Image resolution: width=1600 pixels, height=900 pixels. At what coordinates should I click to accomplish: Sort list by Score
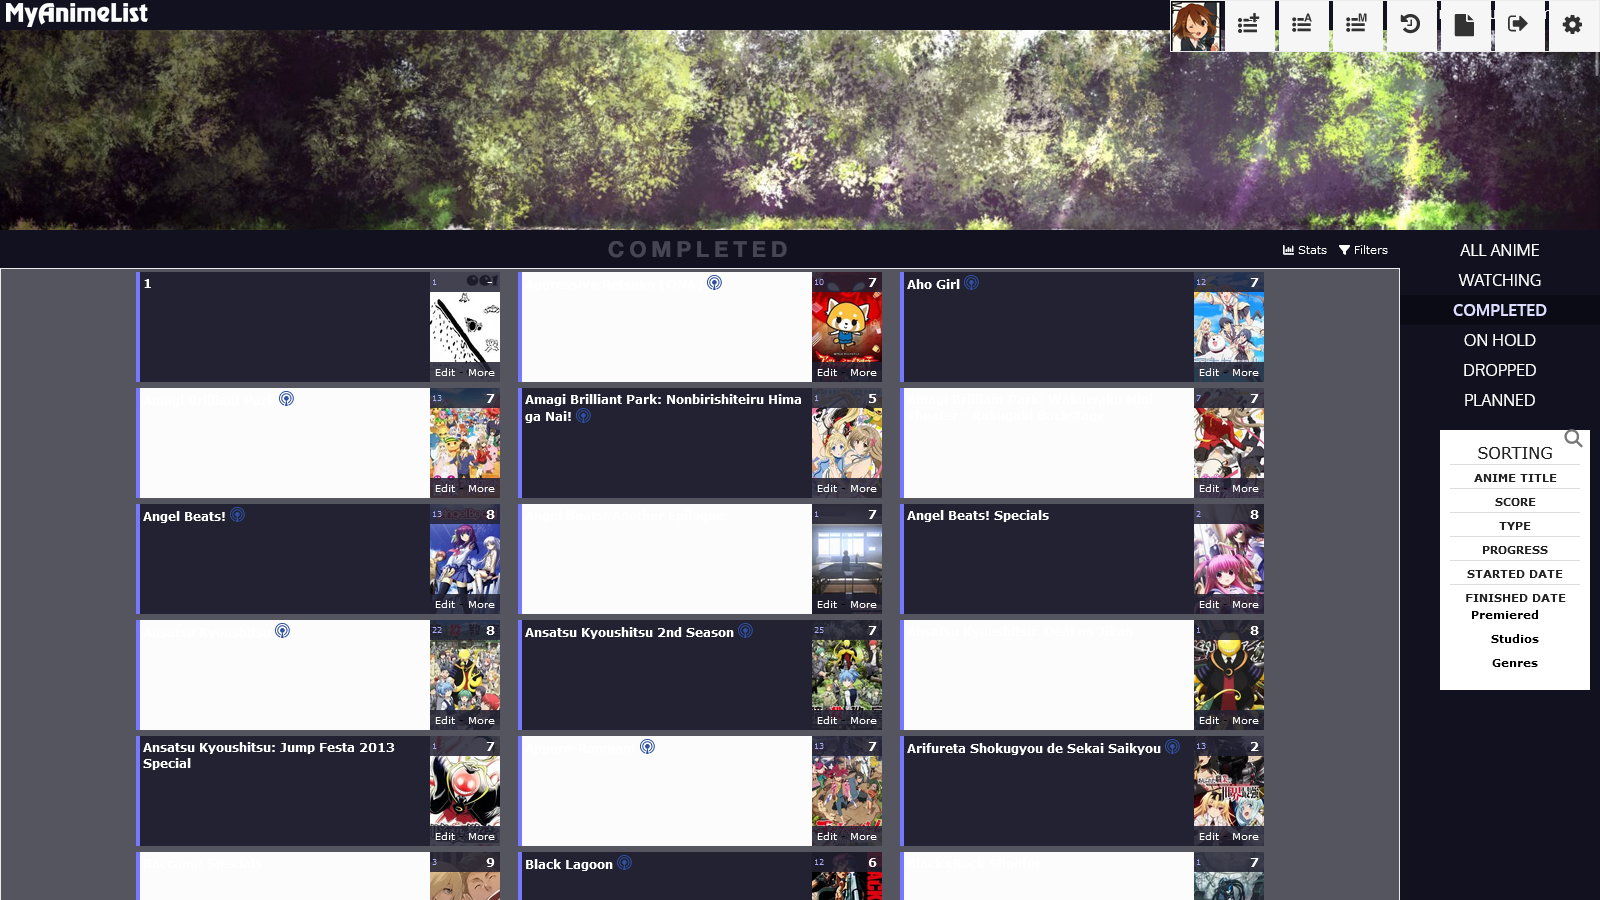tap(1515, 502)
